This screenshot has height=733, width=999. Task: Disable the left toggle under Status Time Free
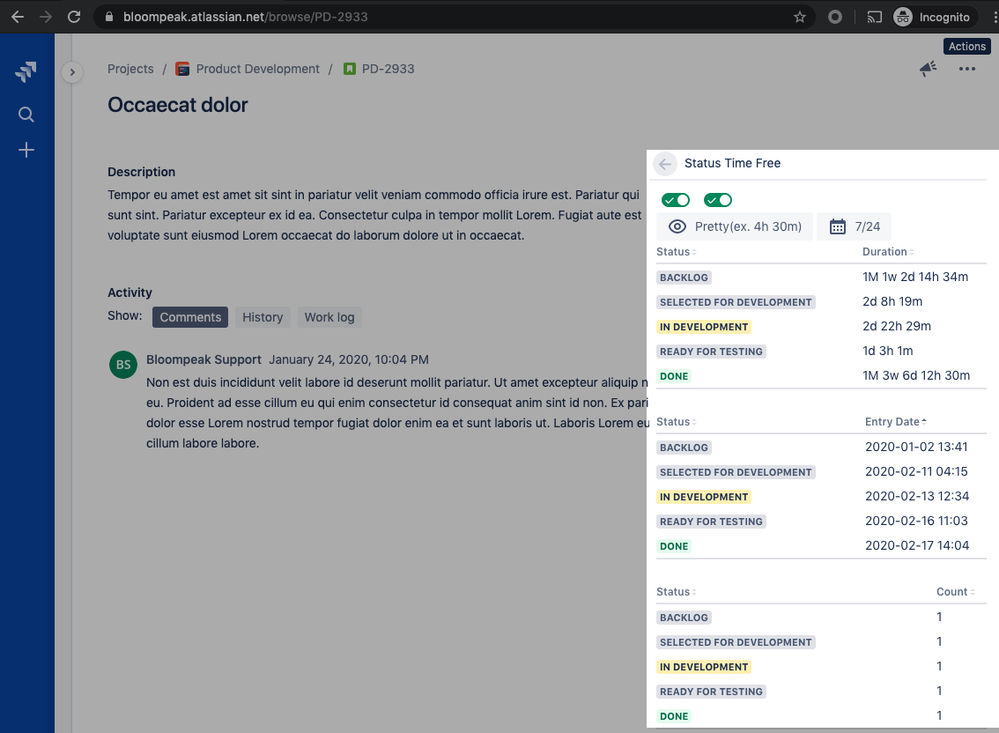(x=675, y=200)
